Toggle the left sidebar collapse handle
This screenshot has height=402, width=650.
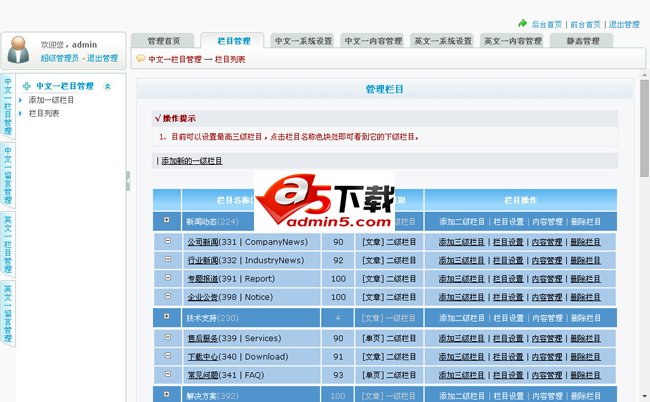[128, 181]
